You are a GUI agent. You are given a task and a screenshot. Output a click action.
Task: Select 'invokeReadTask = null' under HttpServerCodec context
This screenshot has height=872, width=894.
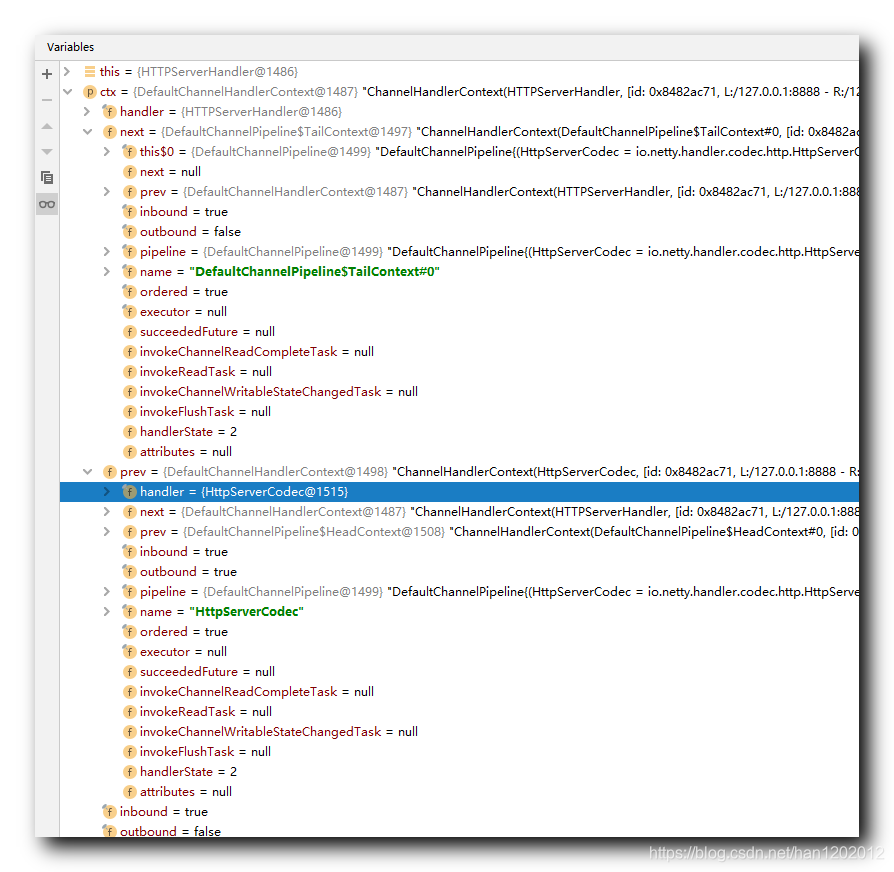(459, 711)
